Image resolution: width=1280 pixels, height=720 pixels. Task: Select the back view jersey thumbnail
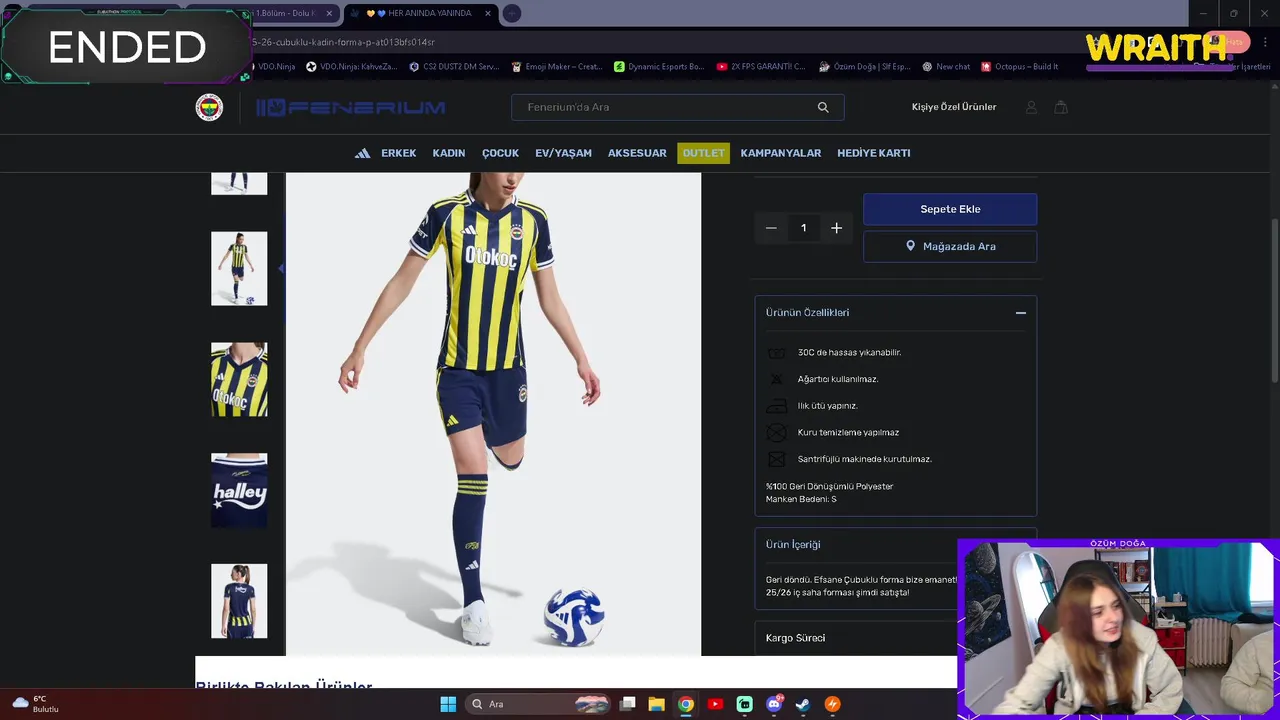[x=239, y=601]
